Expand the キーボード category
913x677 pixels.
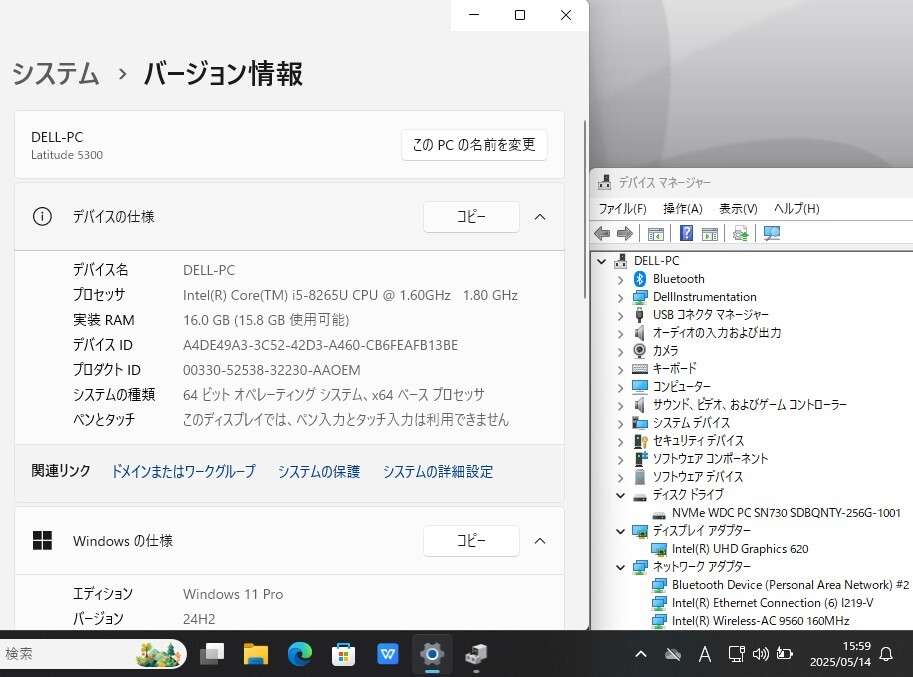[620, 368]
